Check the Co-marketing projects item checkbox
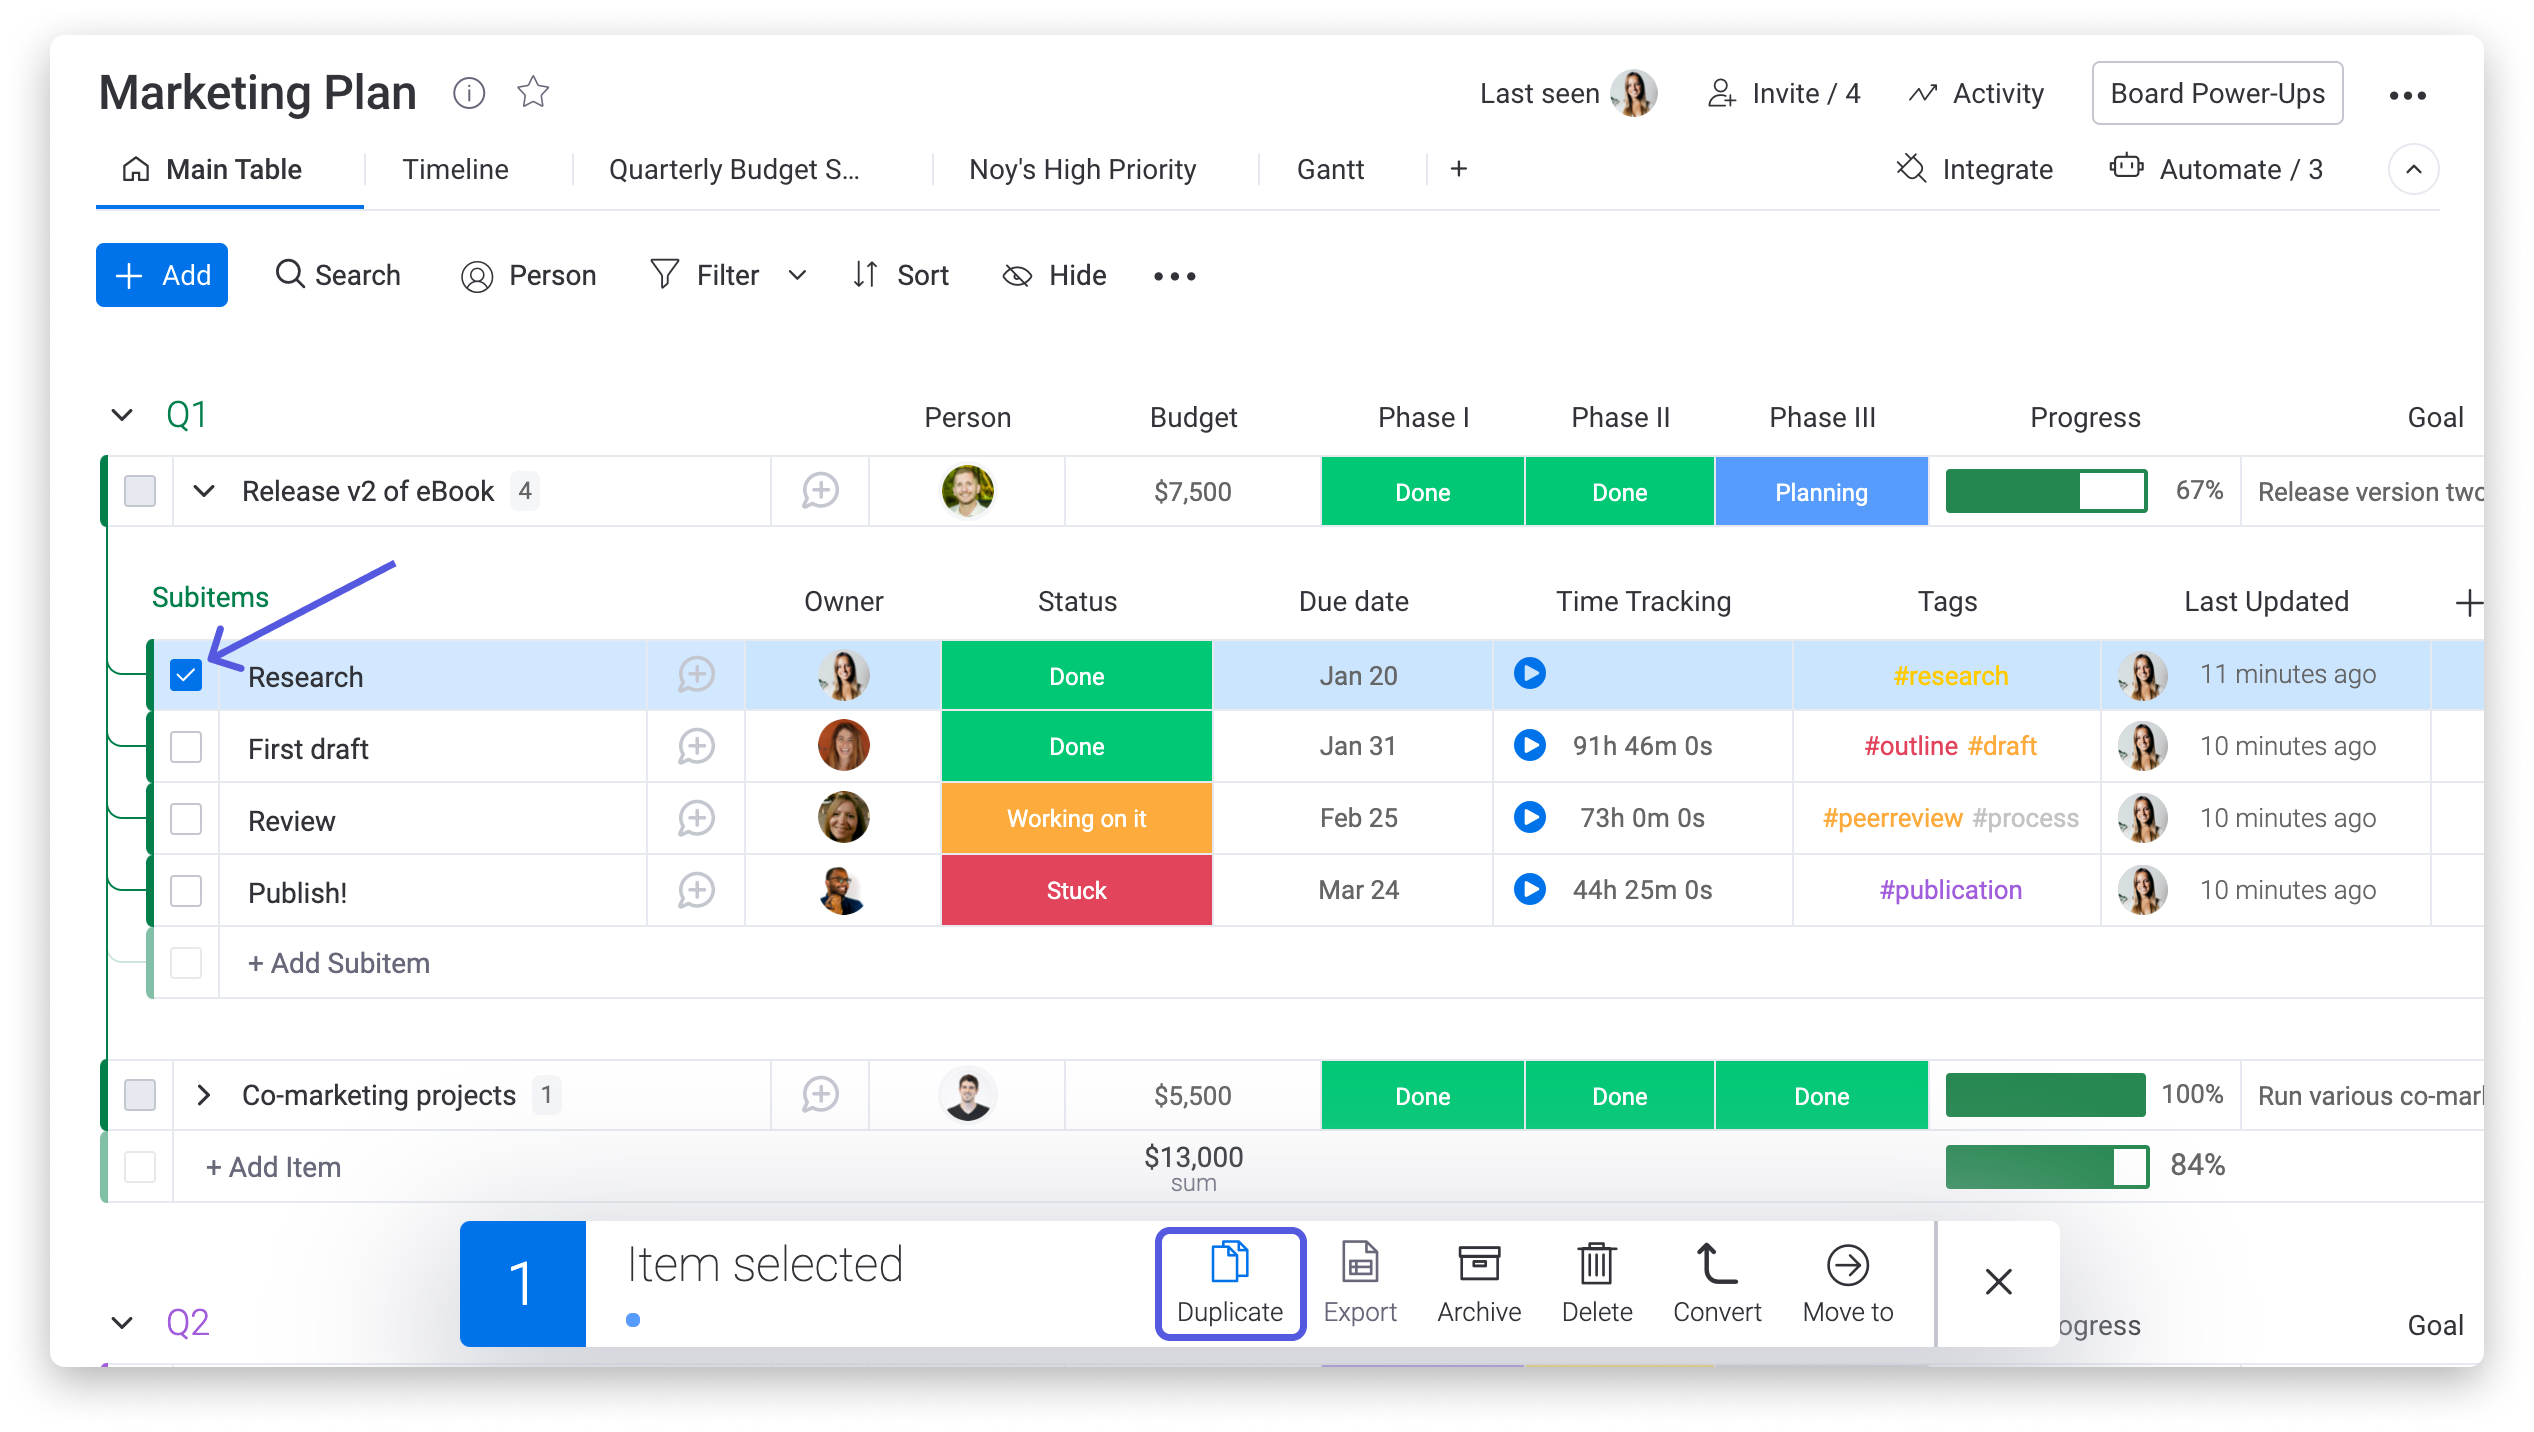2534x1432 pixels. (x=140, y=1095)
